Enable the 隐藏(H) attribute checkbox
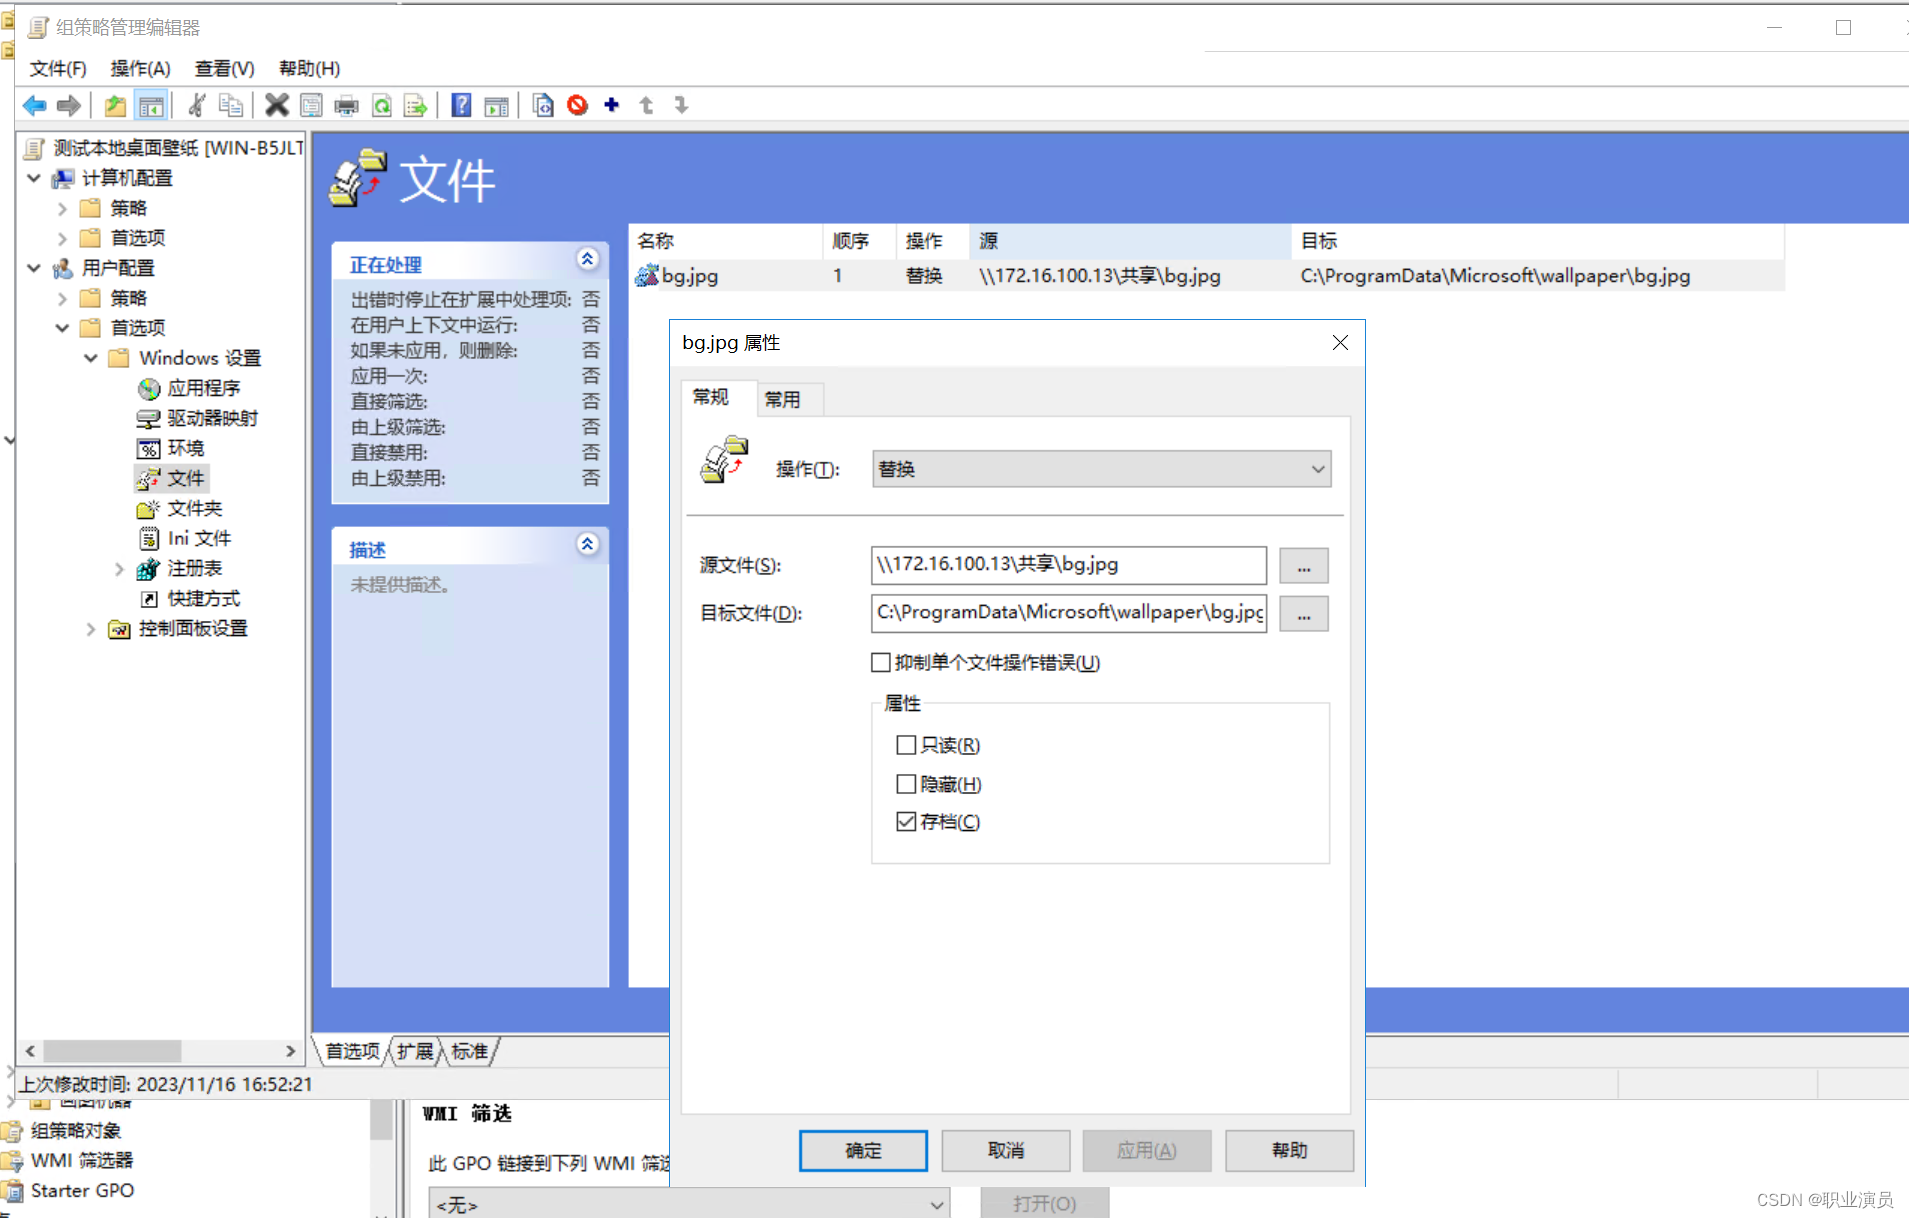The width and height of the screenshot is (1909, 1218). click(x=906, y=784)
